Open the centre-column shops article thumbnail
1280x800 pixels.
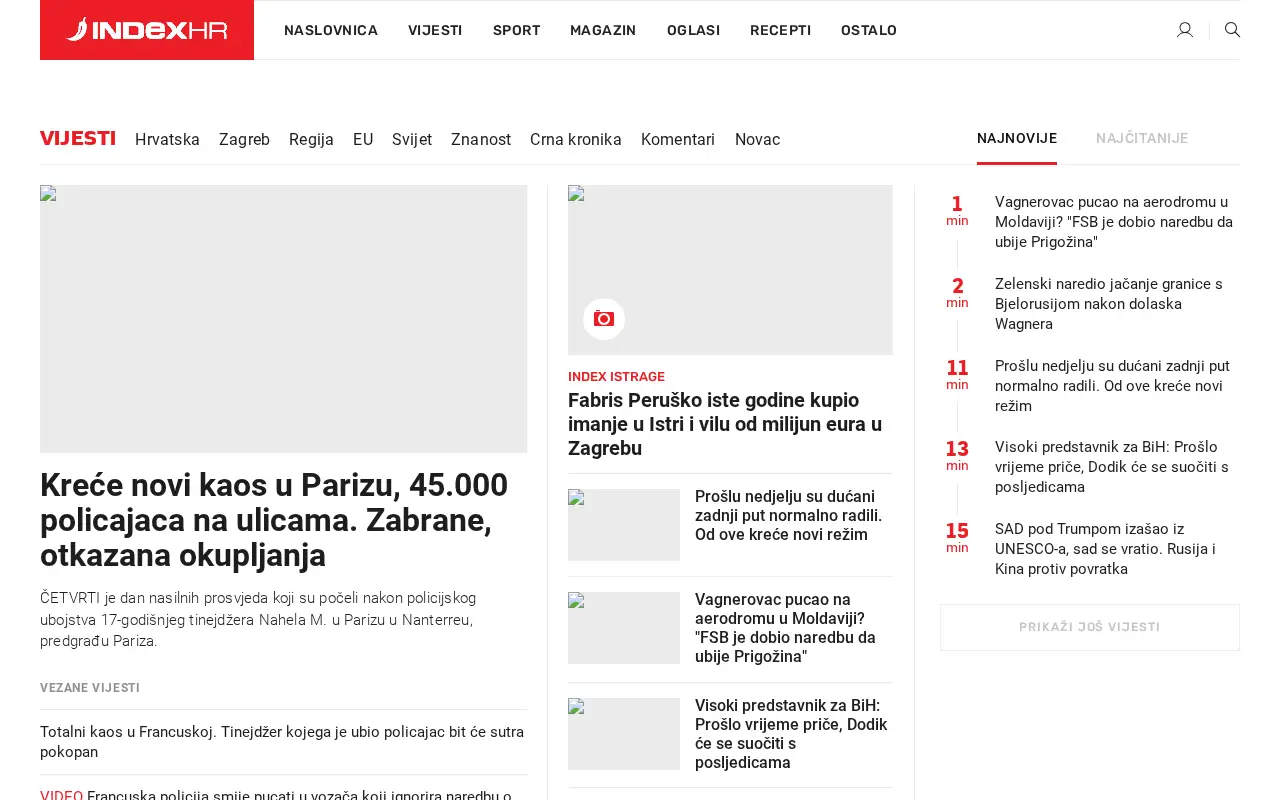(x=624, y=525)
